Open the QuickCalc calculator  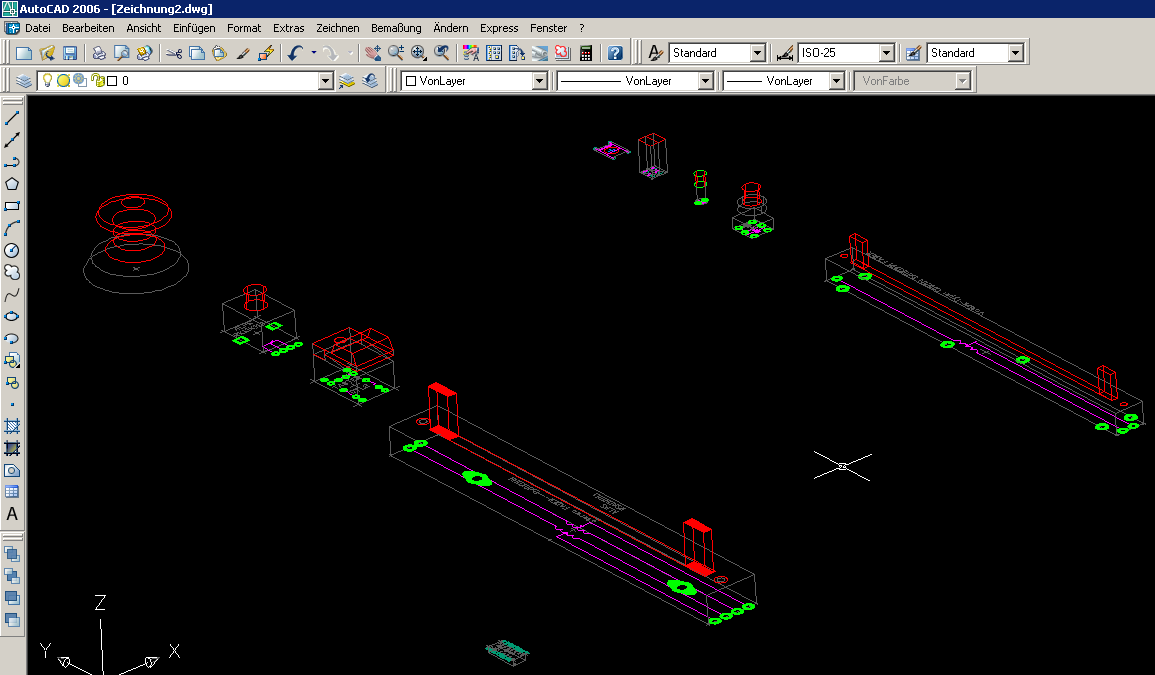point(586,53)
